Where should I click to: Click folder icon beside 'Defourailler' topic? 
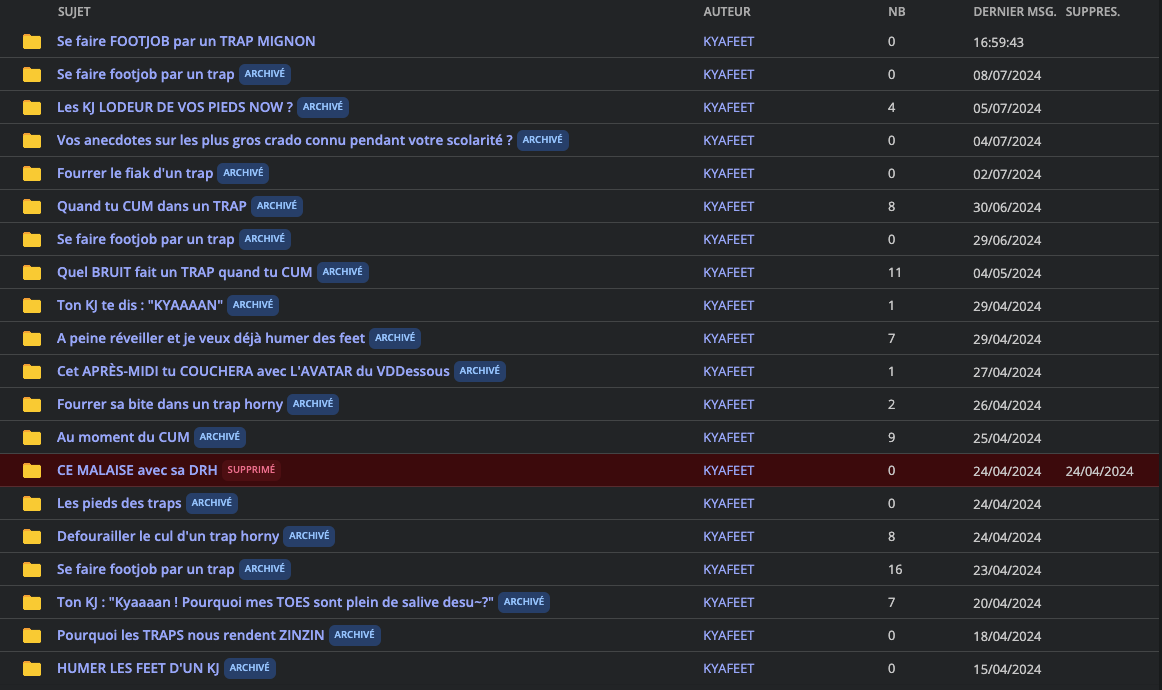point(32,536)
